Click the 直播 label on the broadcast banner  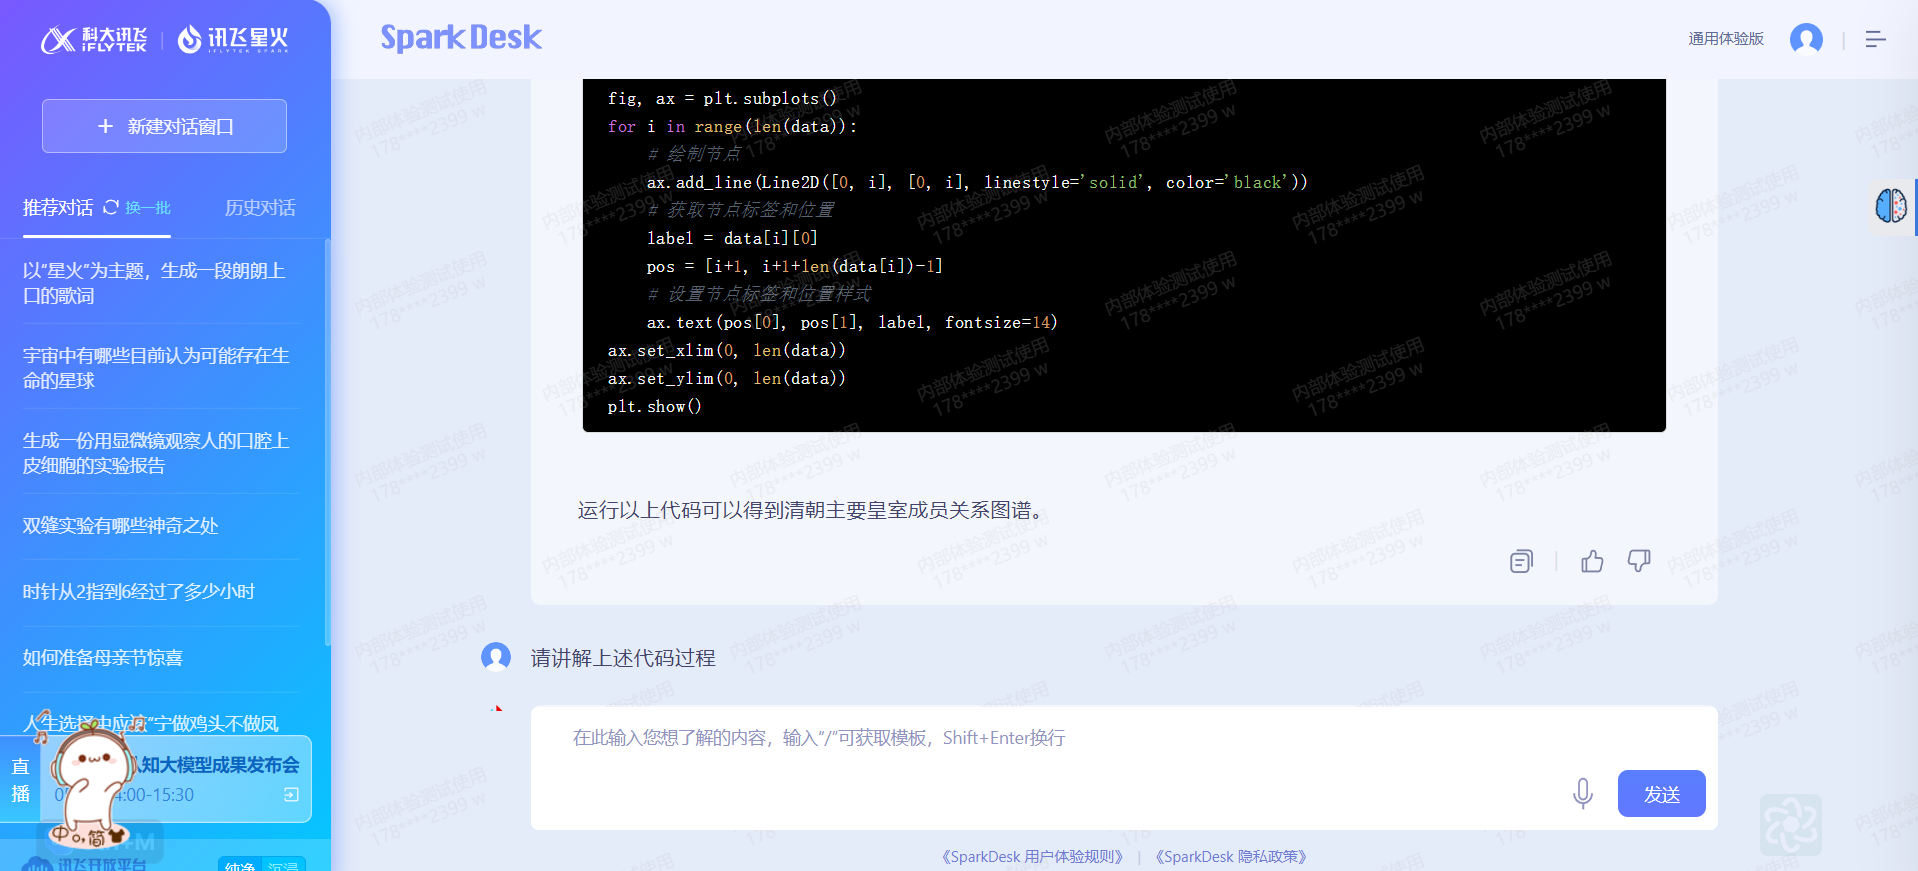20,780
